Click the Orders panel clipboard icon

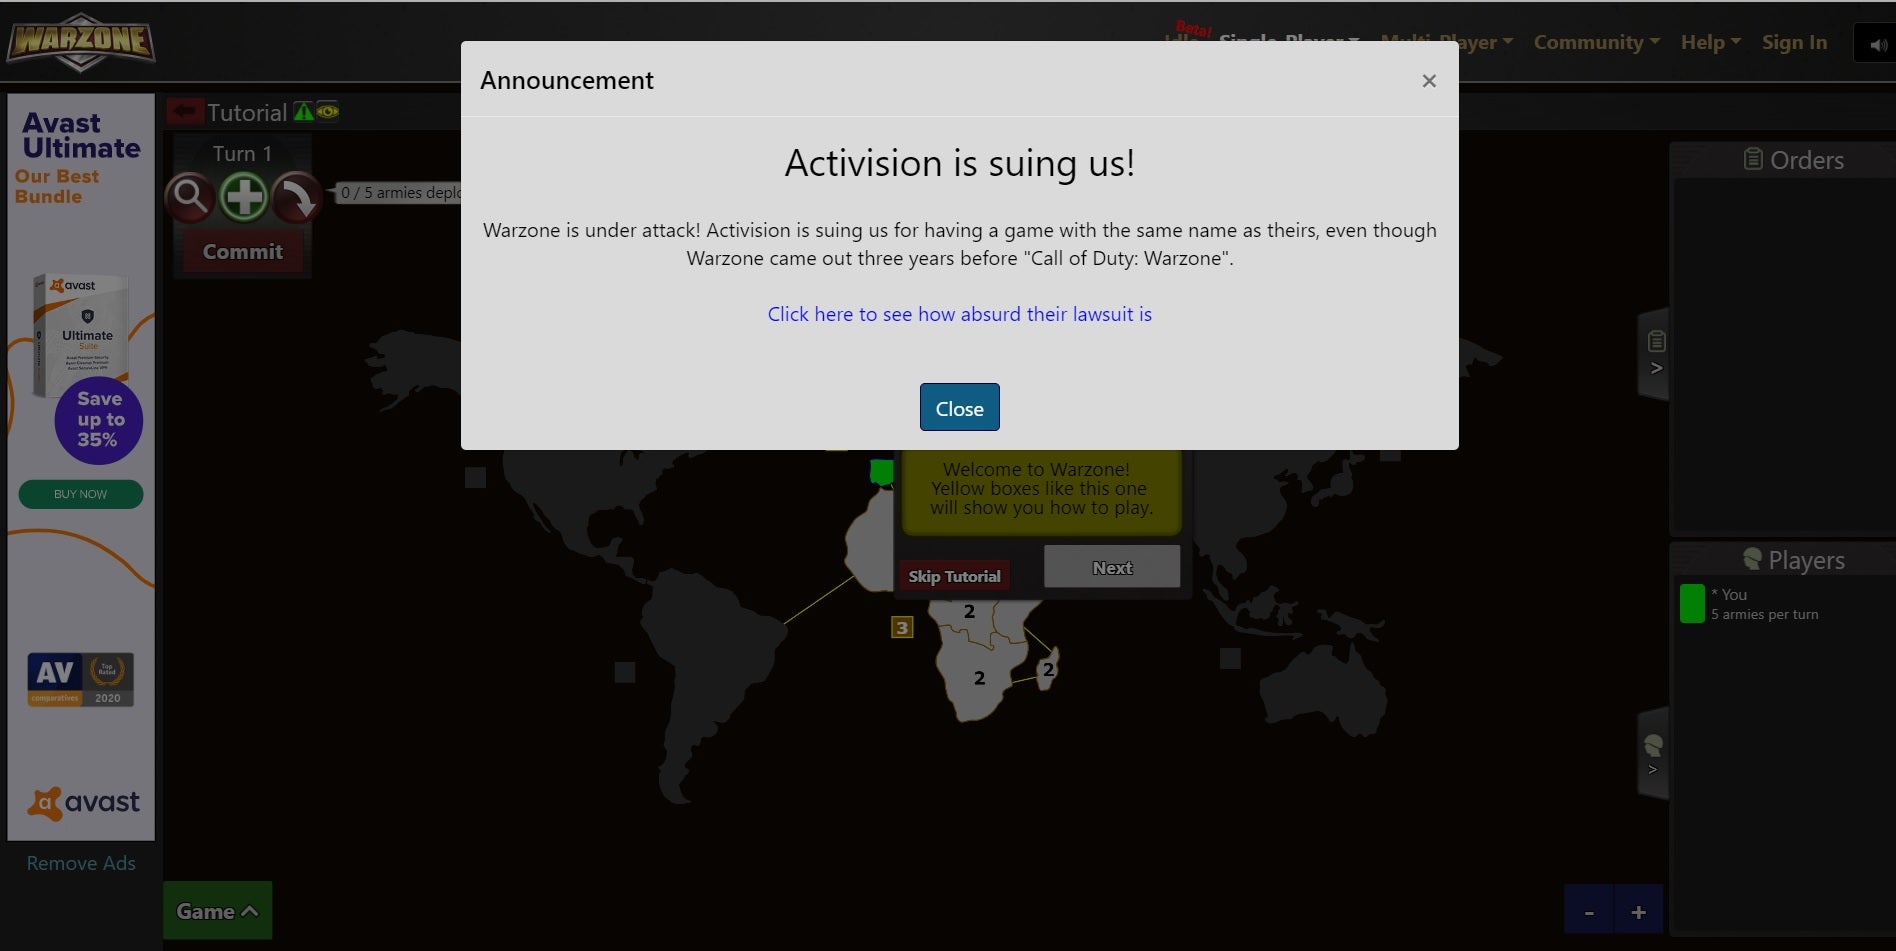click(1753, 159)
